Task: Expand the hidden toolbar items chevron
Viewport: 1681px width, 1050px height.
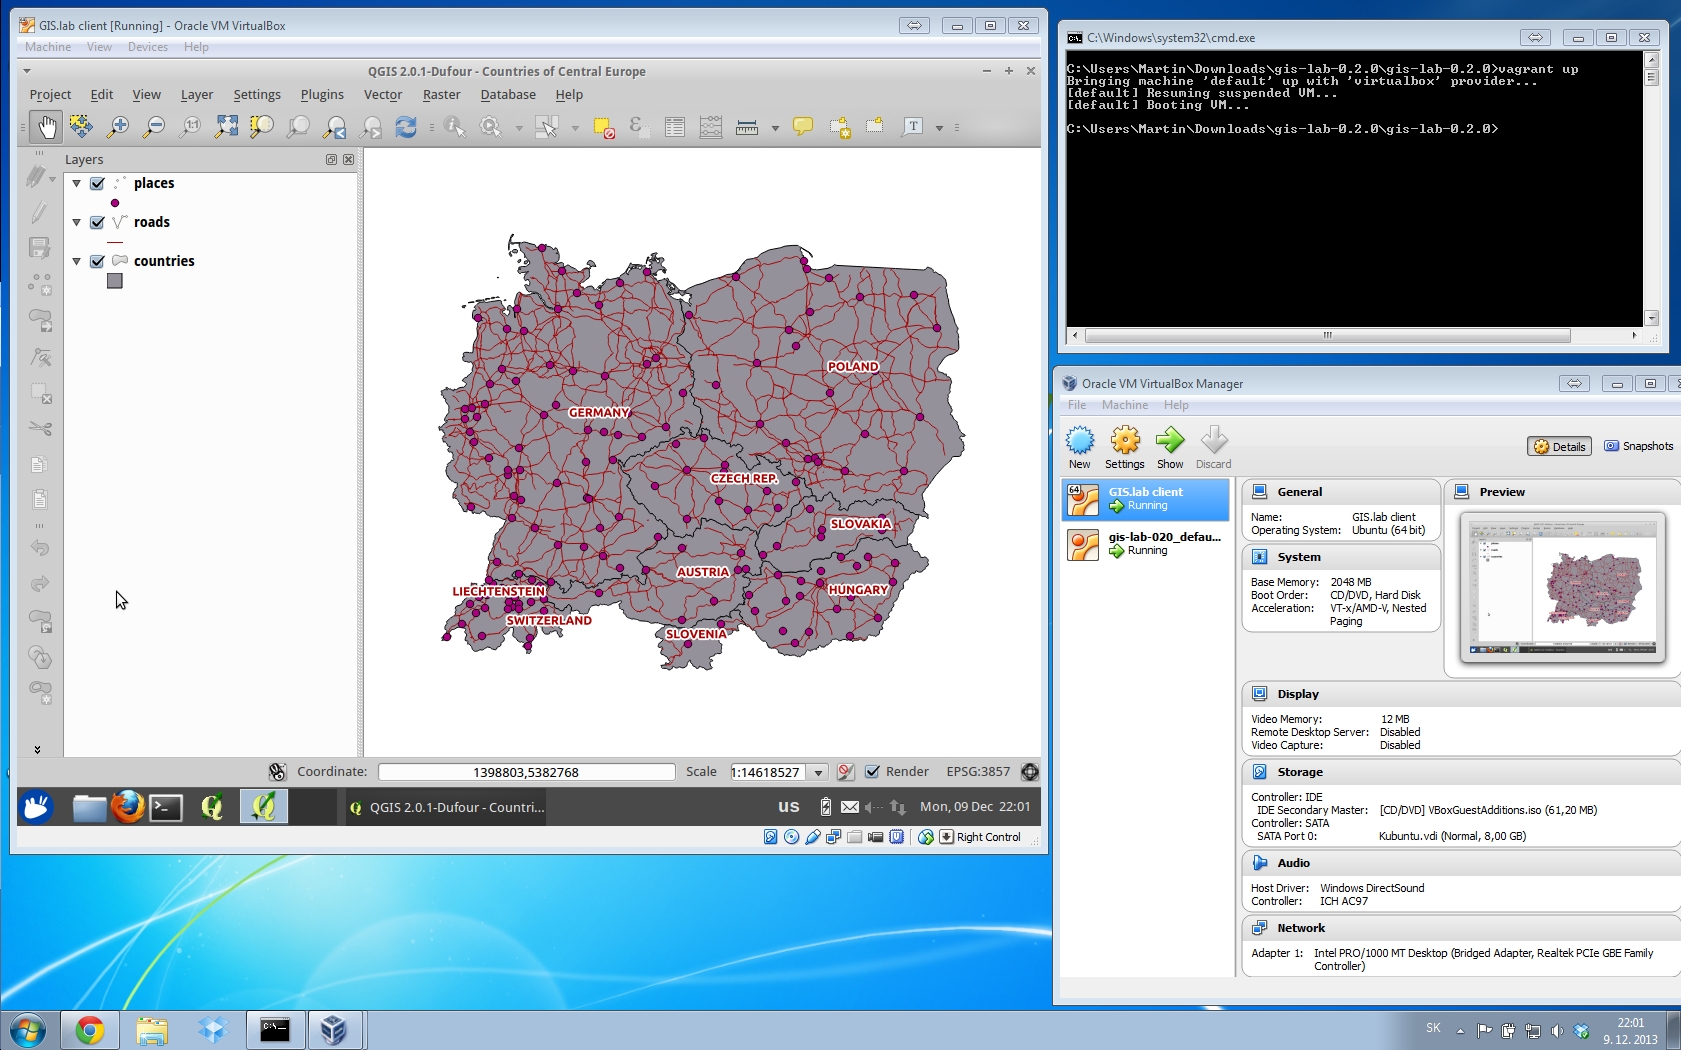Action: click(37, 749)
